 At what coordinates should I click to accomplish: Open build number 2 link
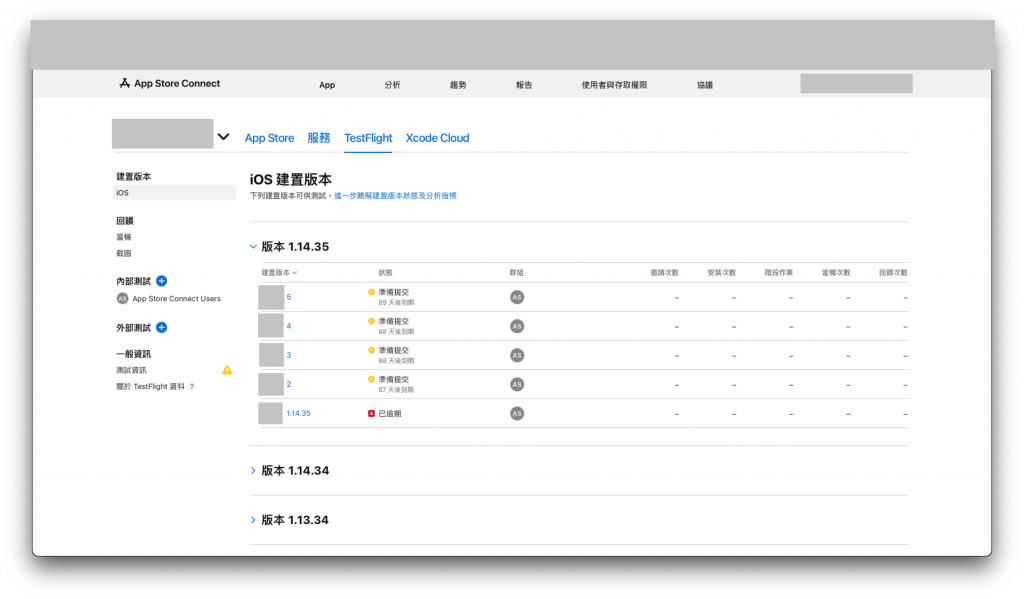point(289,384)
